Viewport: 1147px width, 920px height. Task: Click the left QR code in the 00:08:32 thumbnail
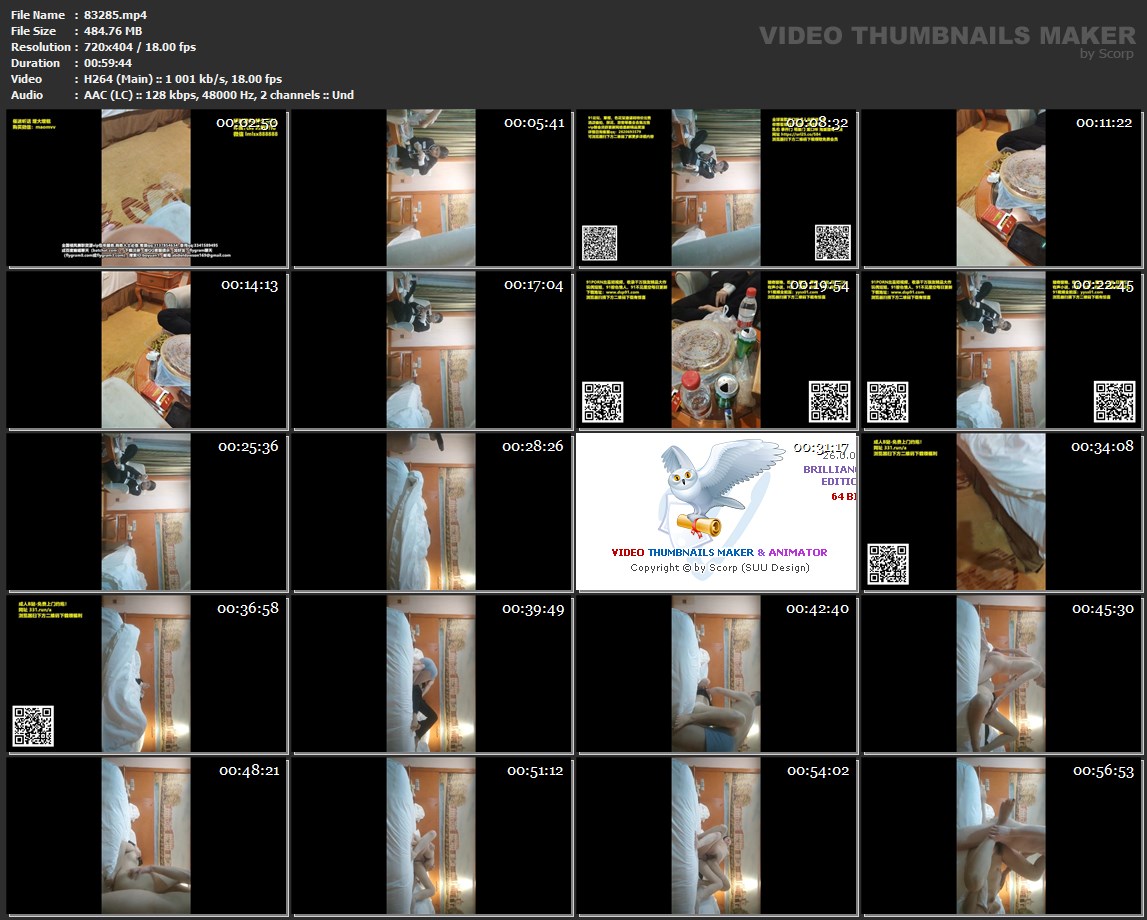coord(599,242)
